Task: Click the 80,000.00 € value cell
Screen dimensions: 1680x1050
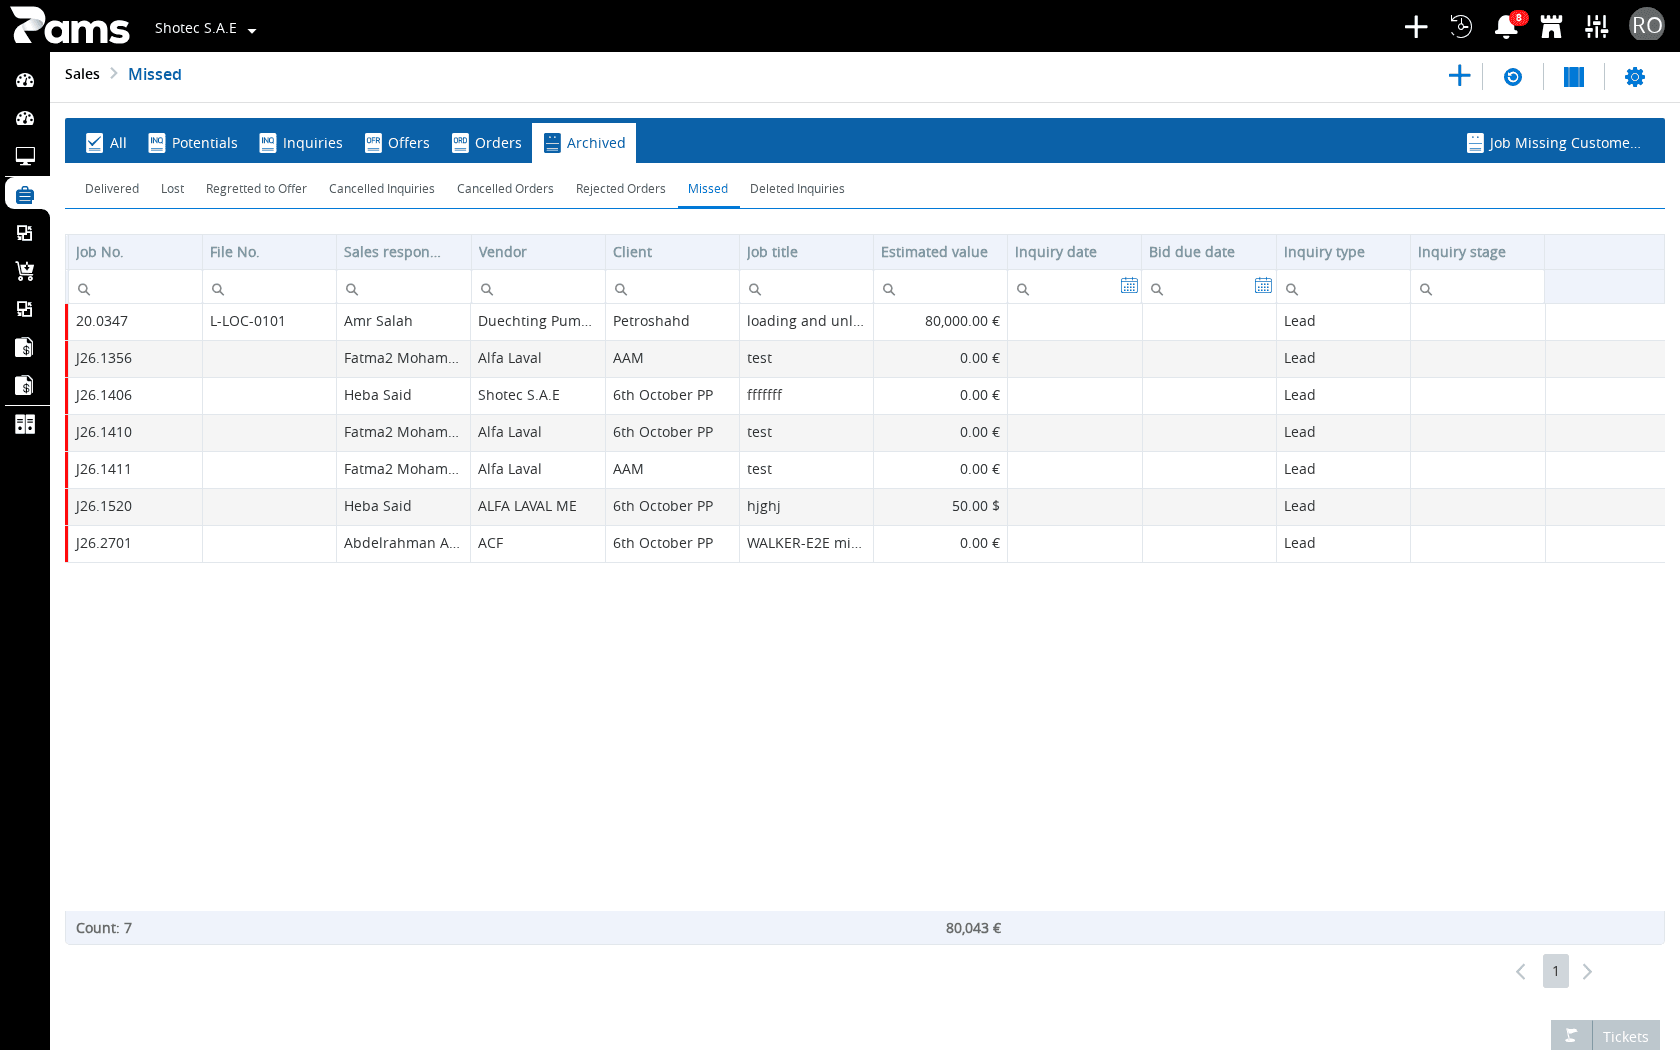Action: [940, 321]
